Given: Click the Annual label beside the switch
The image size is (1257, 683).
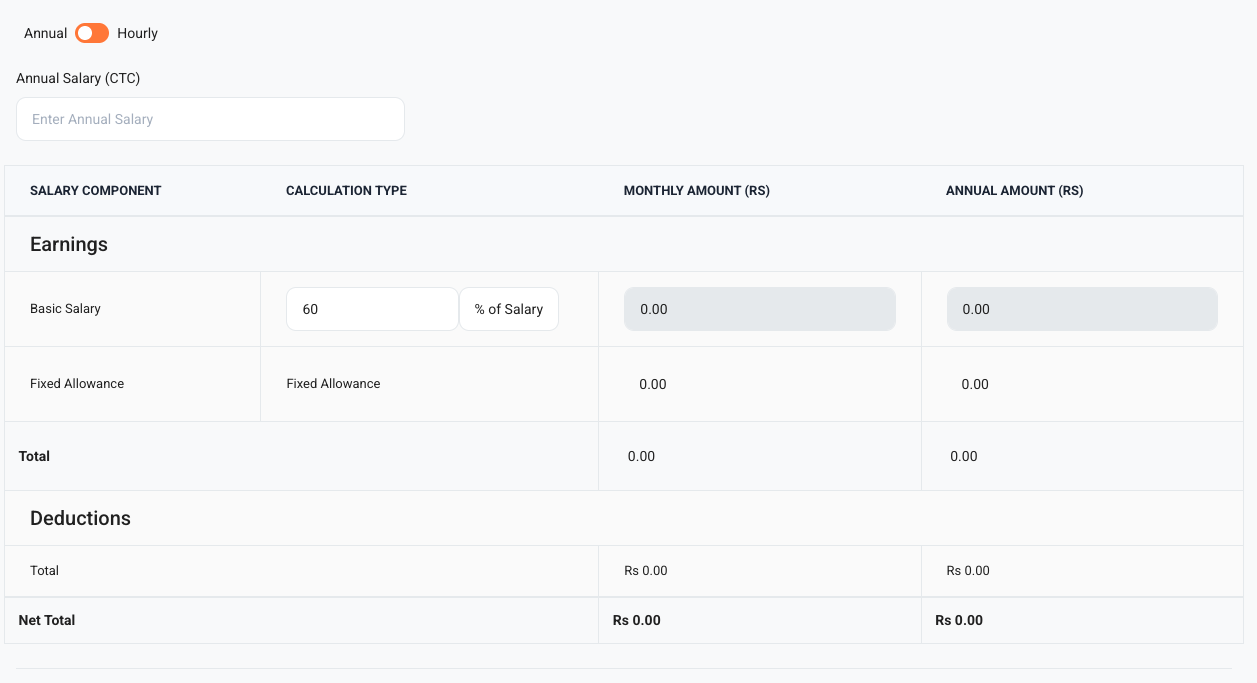Looking at the screenshot, I should click(45, 33).
